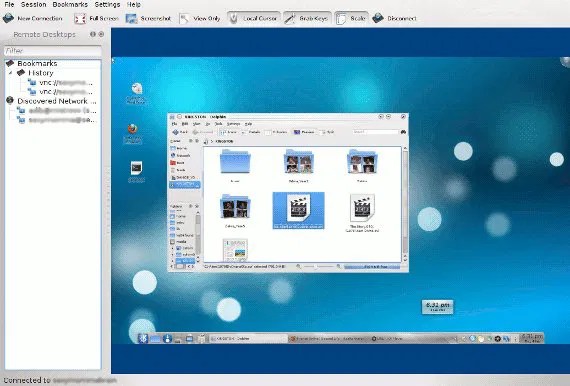
Task: Disconnect from the remote desktop
Action: tap(395, 18)
